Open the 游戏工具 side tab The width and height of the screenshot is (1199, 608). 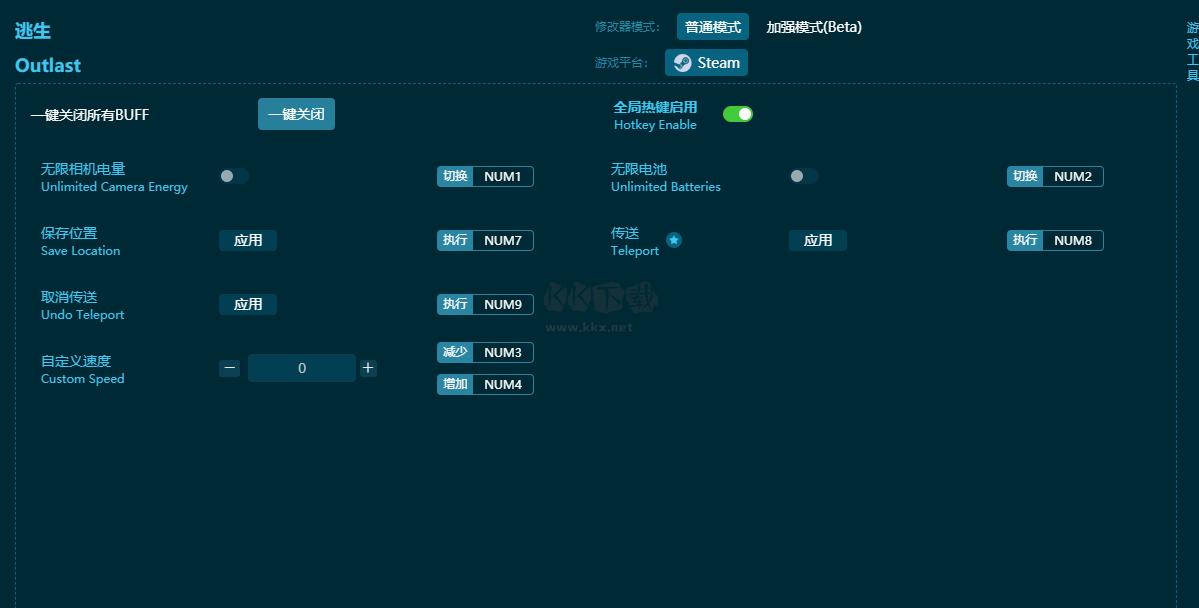tap(1192, 51)
